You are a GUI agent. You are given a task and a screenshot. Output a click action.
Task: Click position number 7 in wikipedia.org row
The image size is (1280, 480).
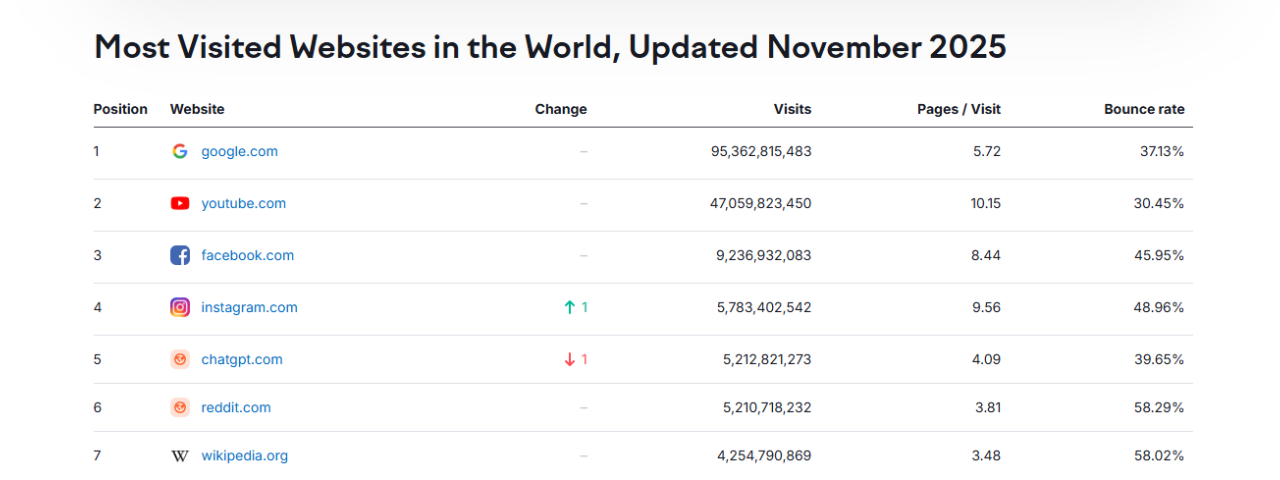coord(97,455)
